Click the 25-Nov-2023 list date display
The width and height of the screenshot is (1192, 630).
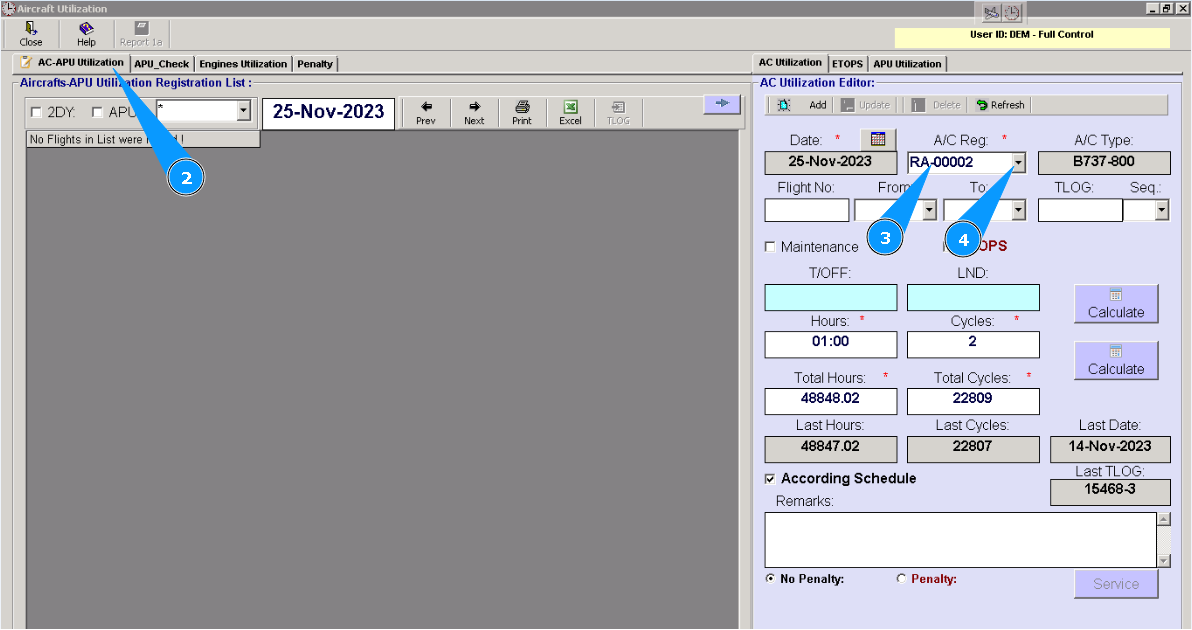328,112
